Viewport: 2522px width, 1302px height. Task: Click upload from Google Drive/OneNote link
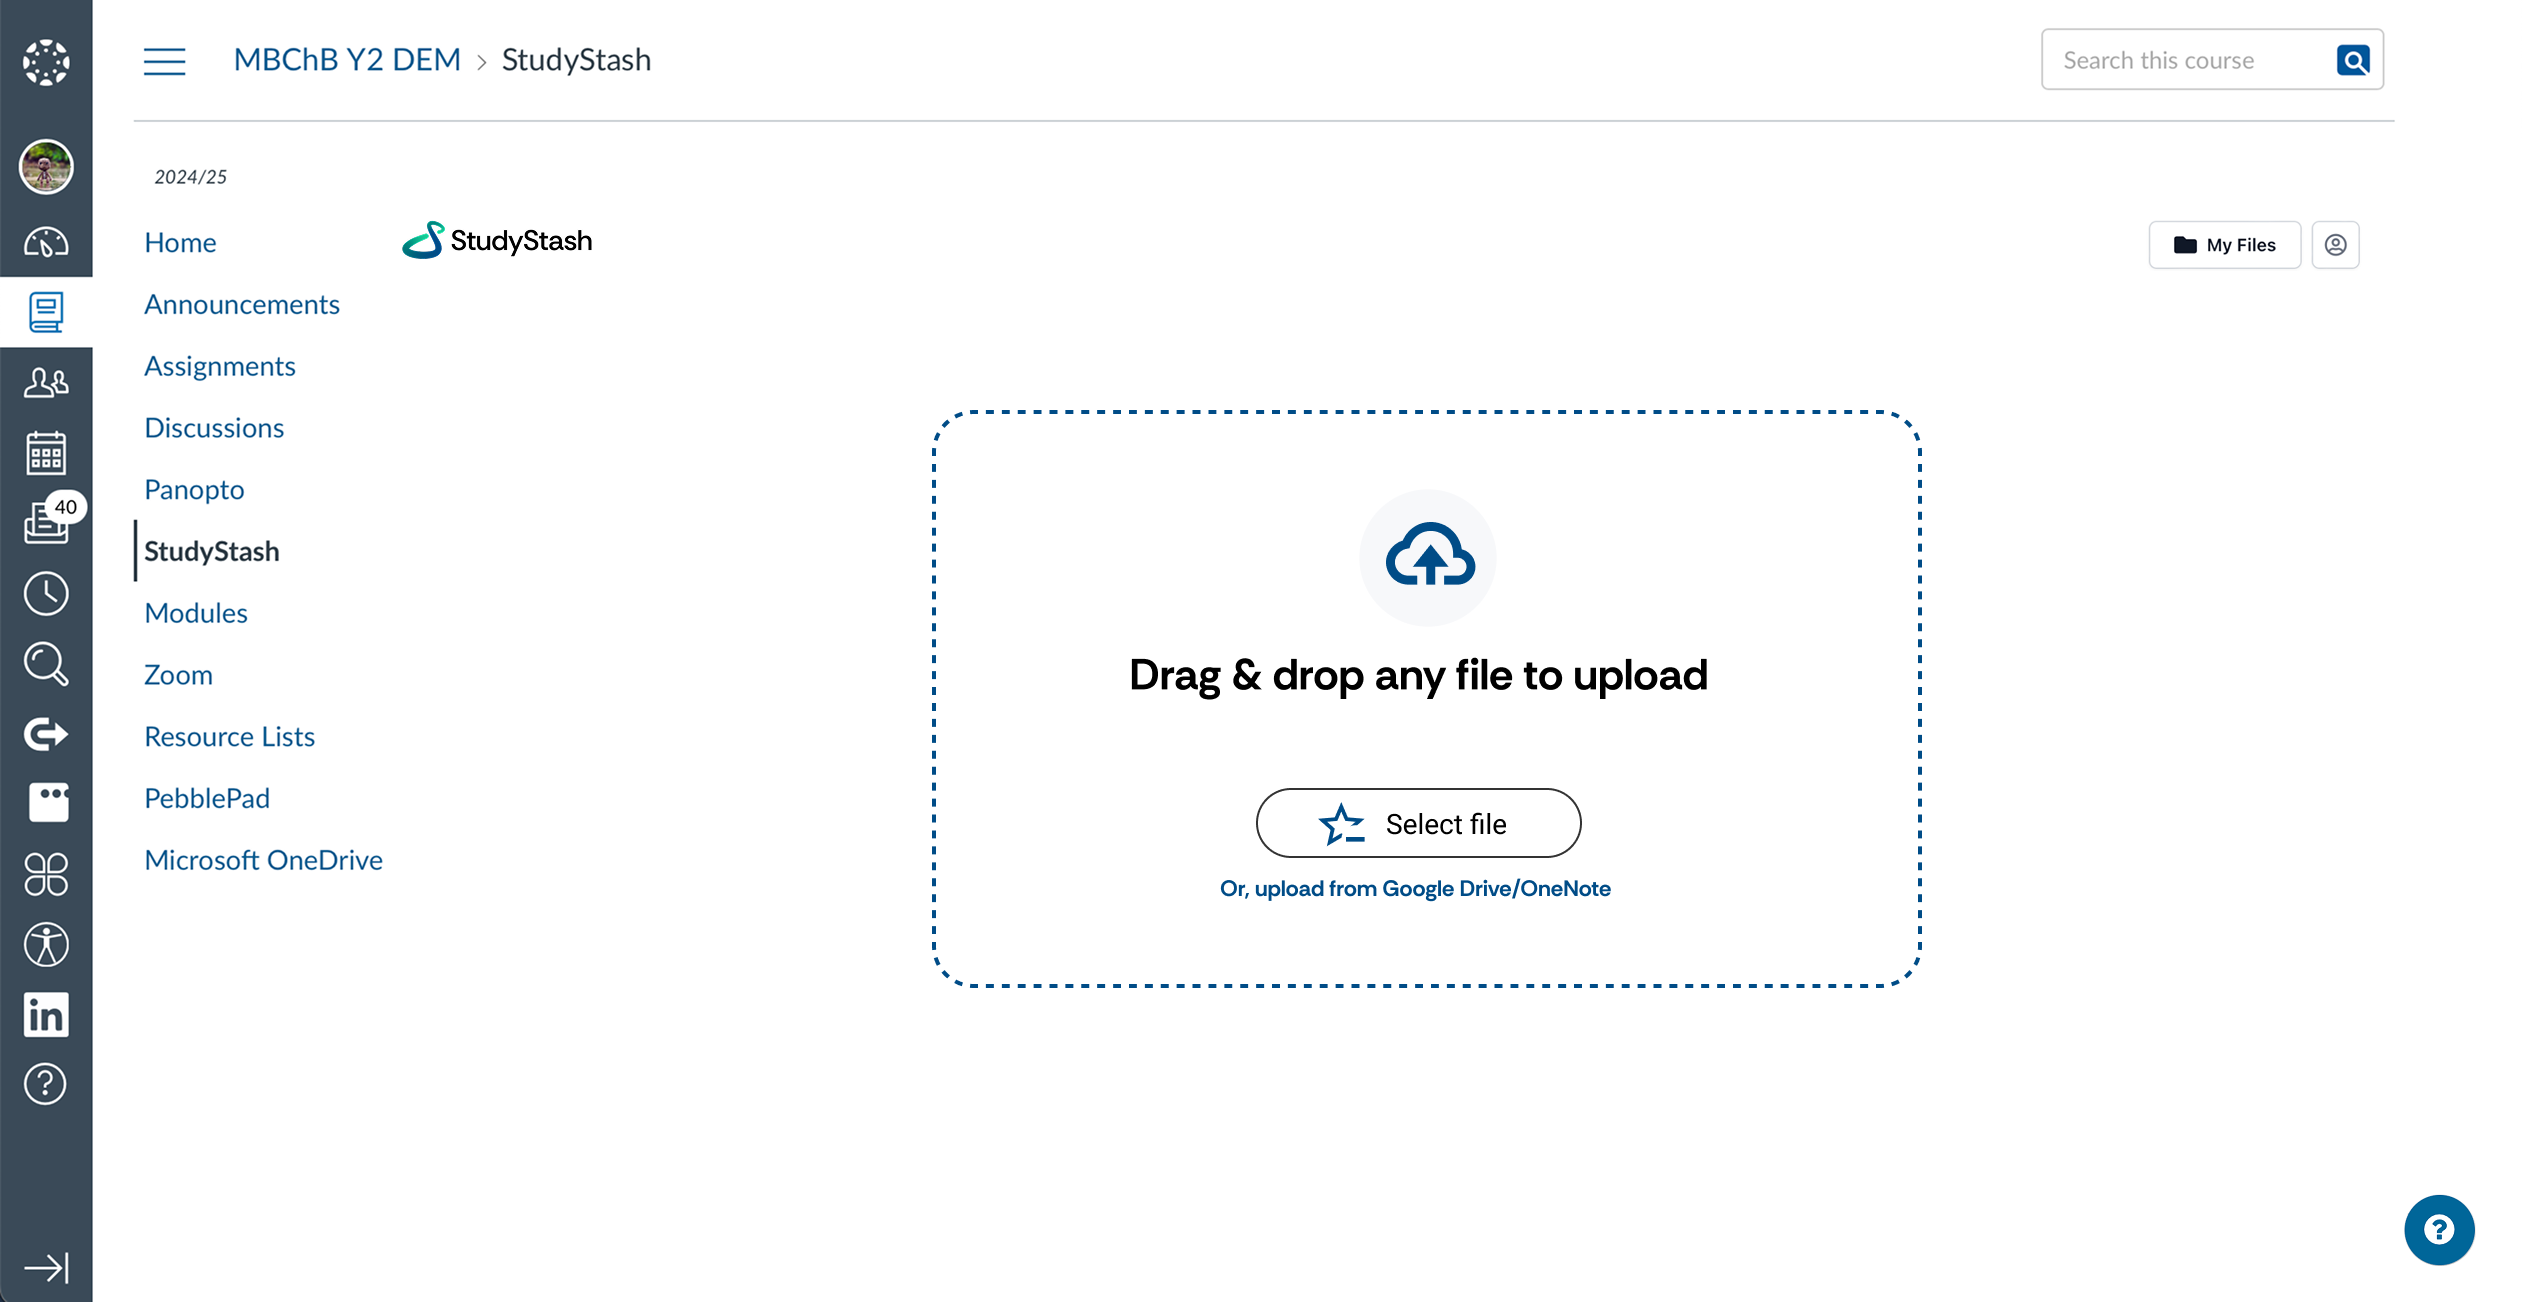pos(1415,889)
